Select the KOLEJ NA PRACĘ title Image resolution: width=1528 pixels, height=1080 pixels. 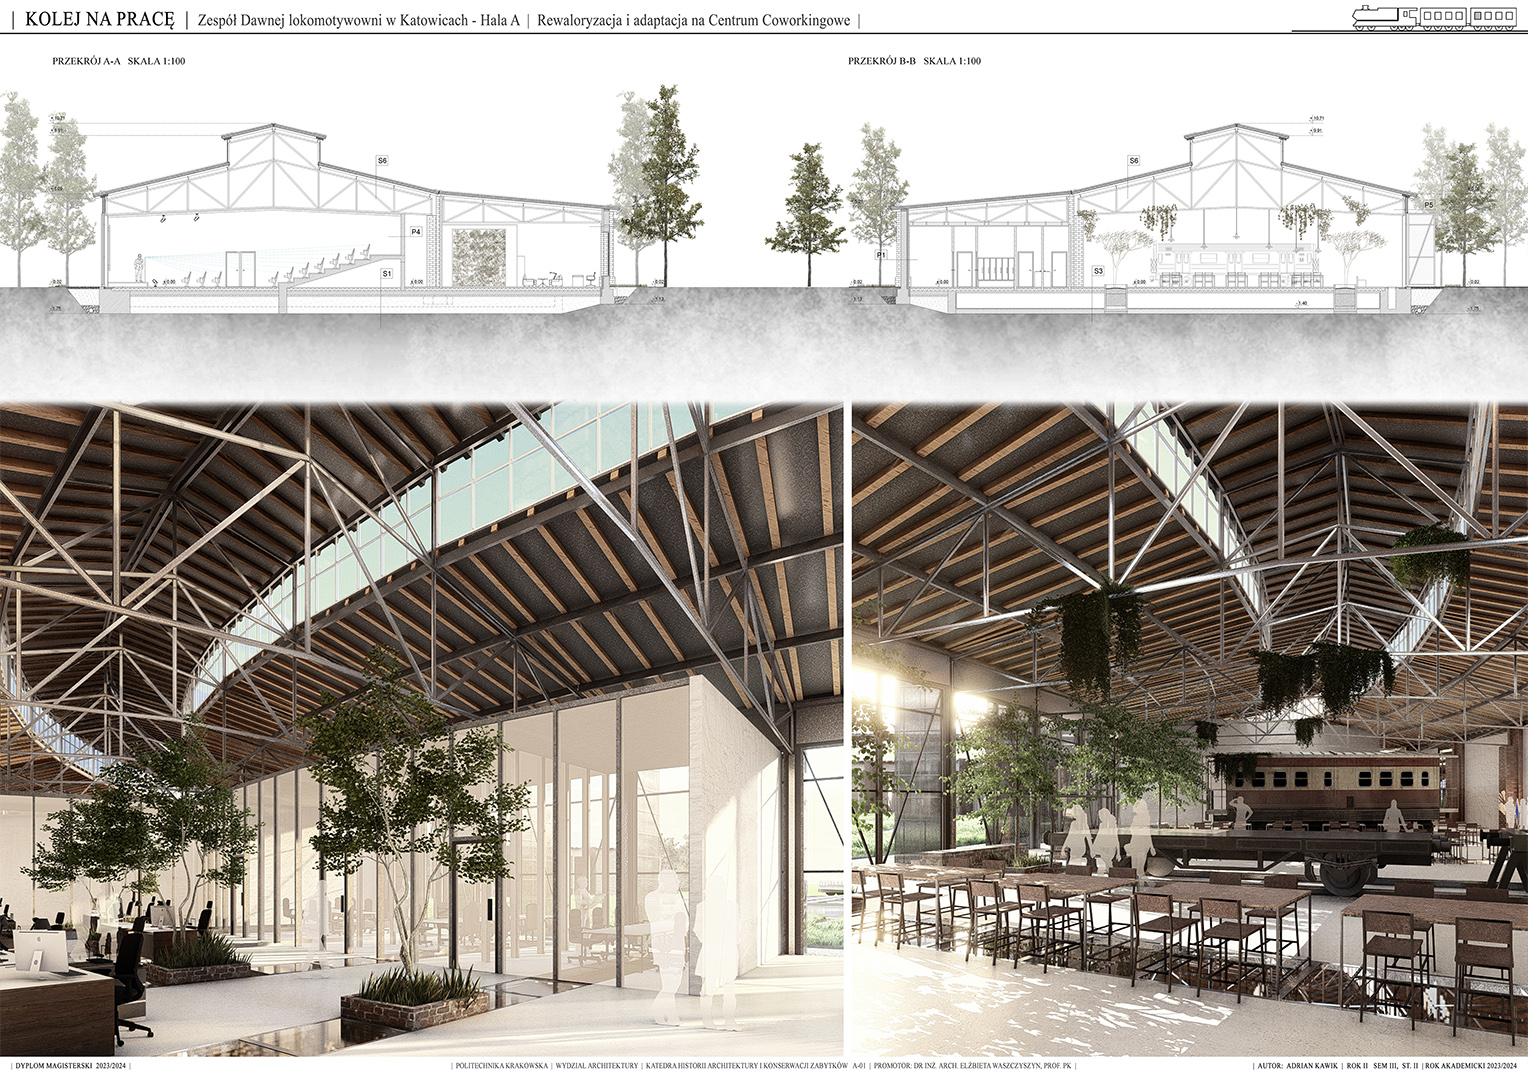(x=99, y=19)
